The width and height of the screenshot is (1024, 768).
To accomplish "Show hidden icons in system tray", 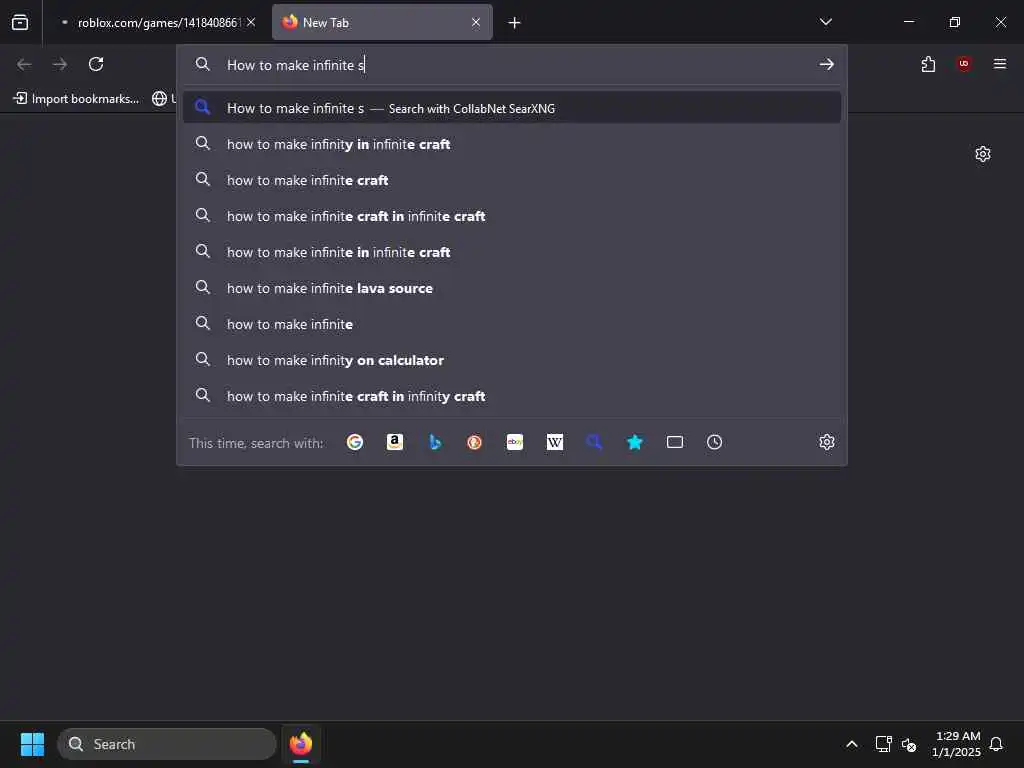I will 852,744.
